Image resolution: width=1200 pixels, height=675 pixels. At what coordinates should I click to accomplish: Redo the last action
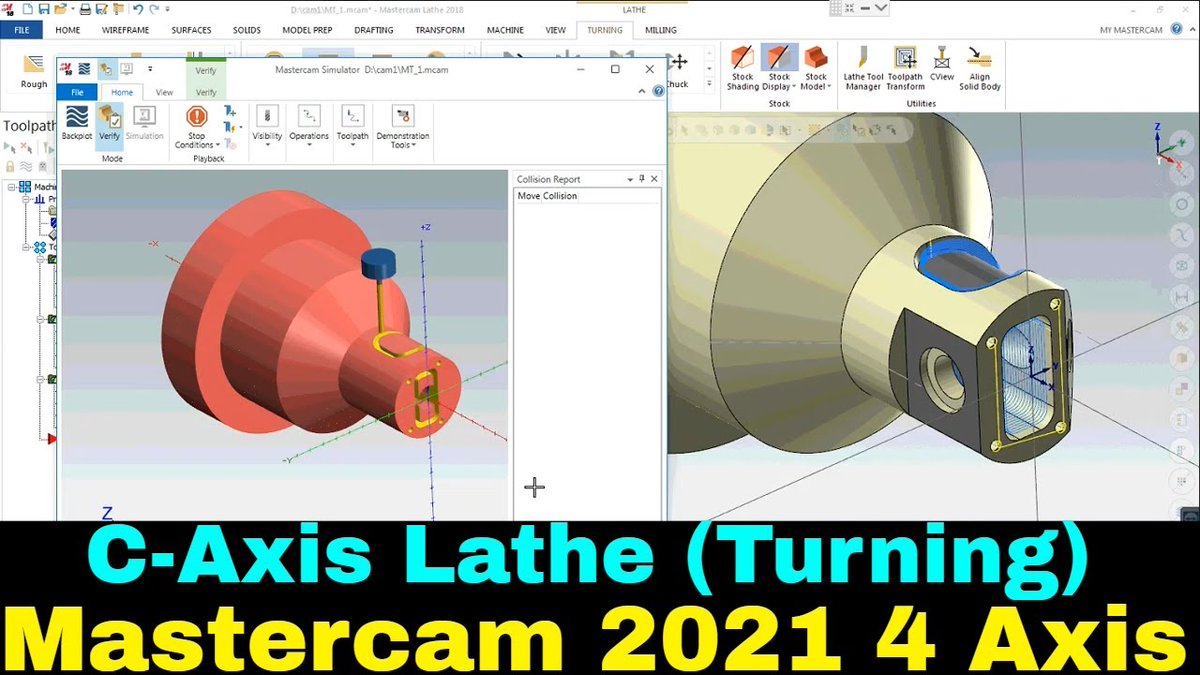tap(154, 9)
